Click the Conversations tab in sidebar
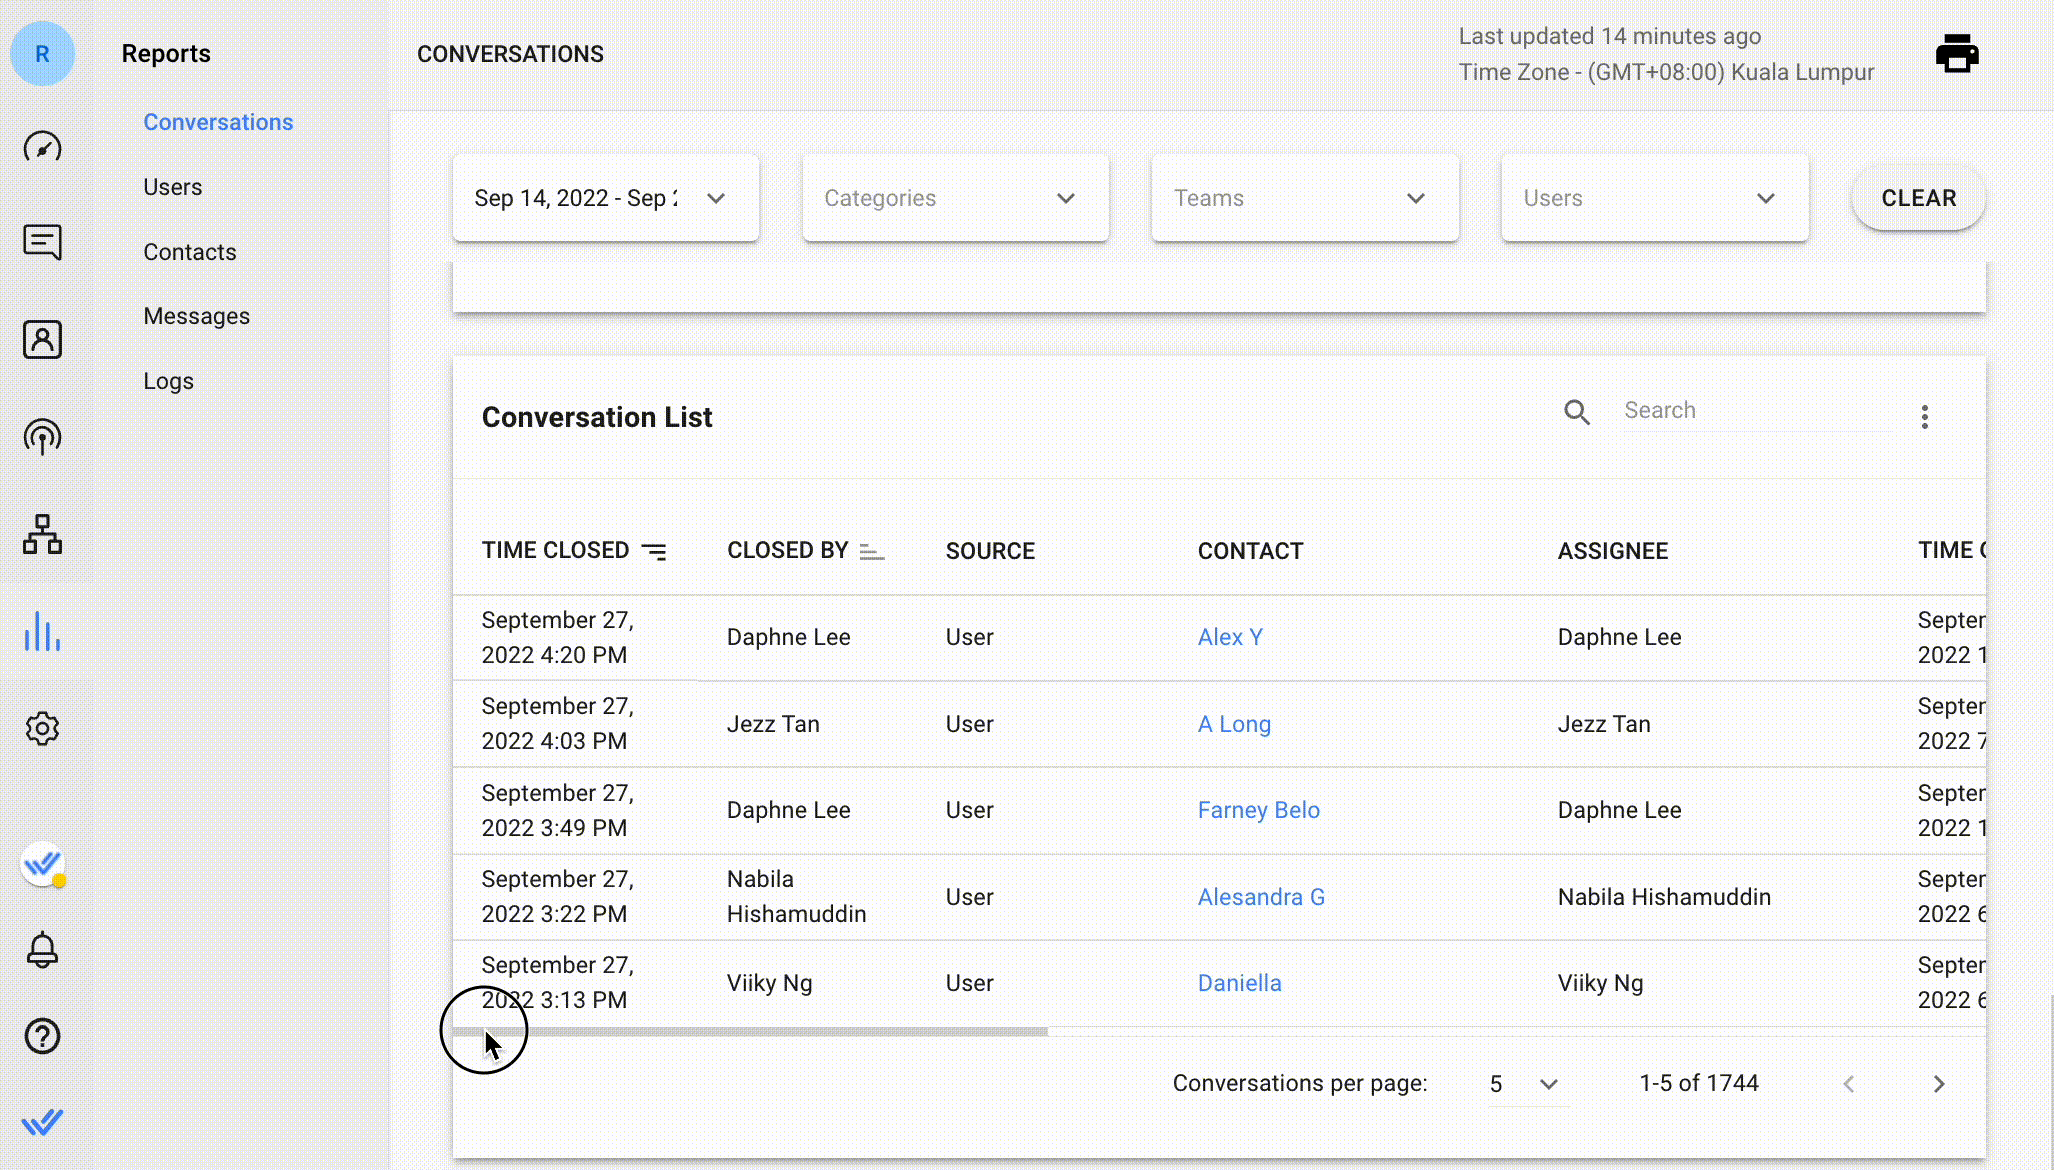2054x1170 pixels. 217,121
